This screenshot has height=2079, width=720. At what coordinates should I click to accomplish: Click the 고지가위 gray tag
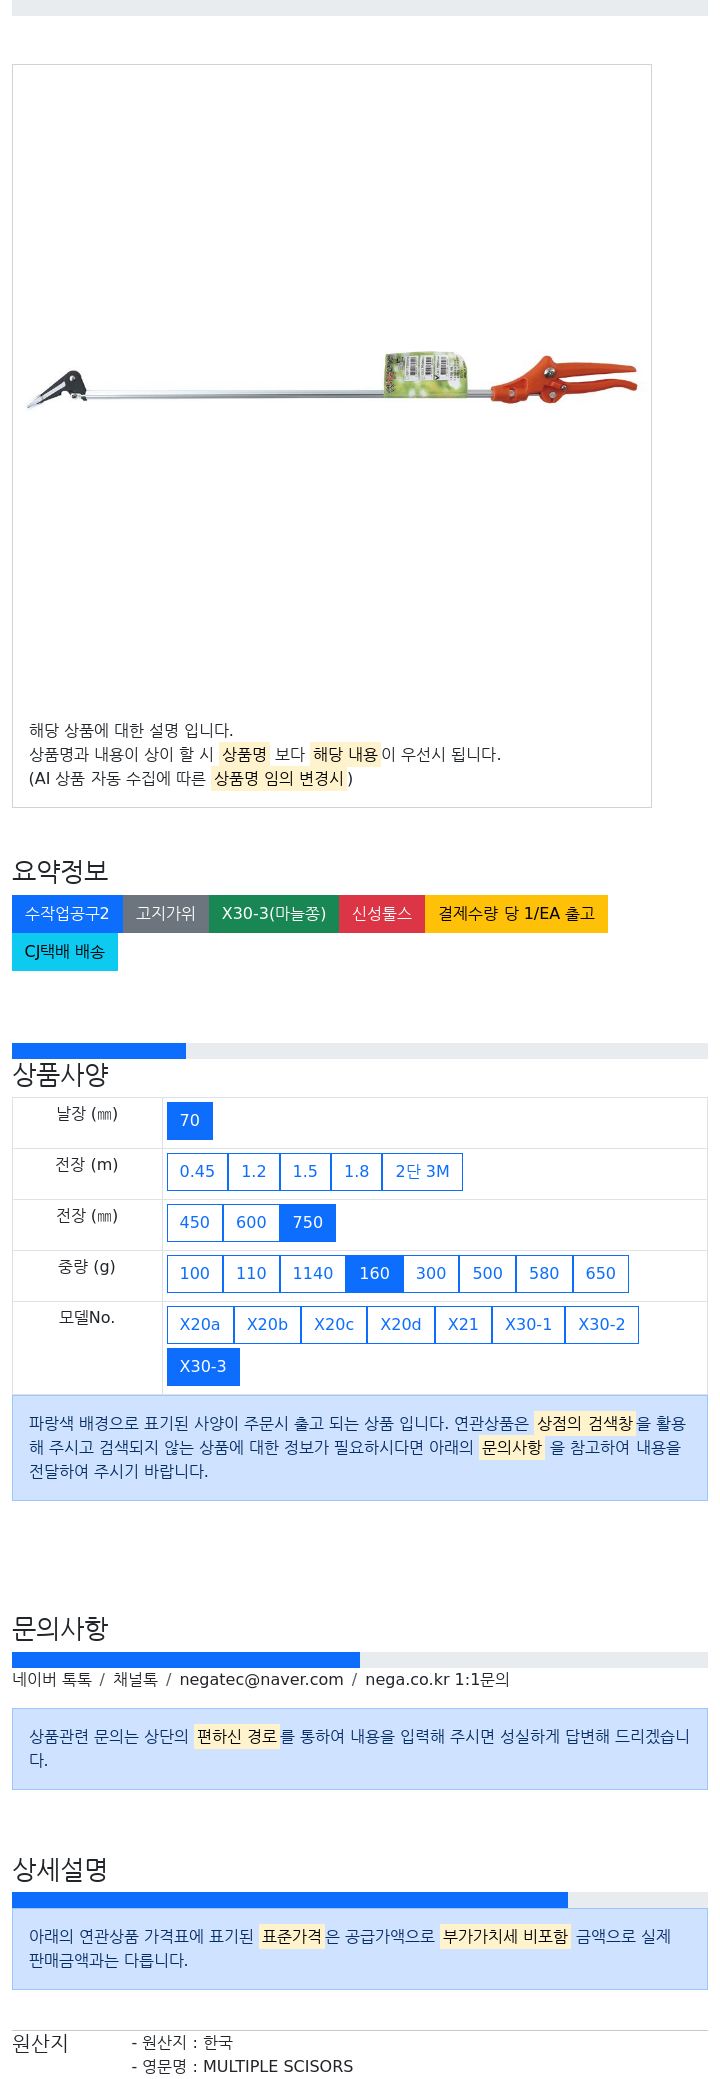[x=166, y=914]
